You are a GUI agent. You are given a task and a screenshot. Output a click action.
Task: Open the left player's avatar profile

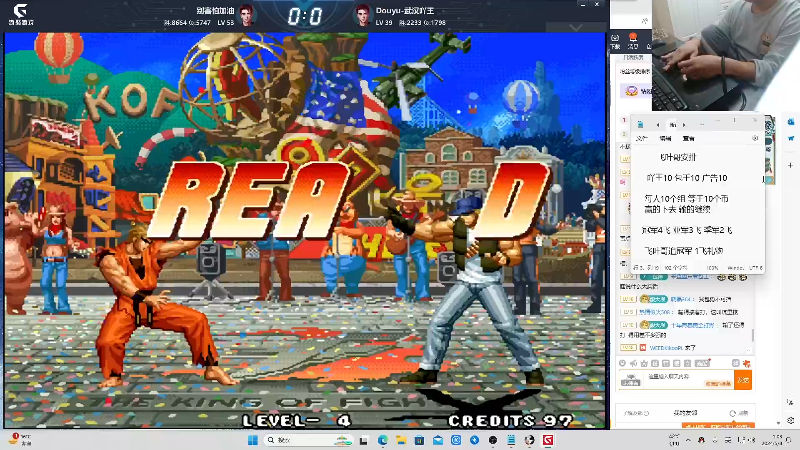tap(246, 15)
